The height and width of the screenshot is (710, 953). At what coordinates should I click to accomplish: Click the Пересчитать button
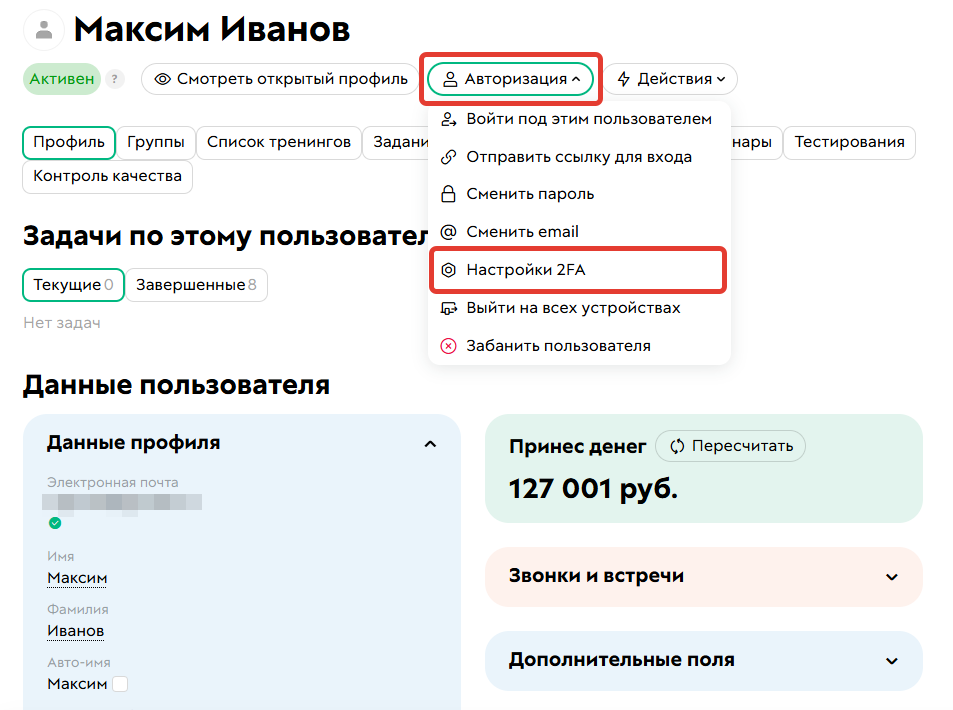(730, 446)
